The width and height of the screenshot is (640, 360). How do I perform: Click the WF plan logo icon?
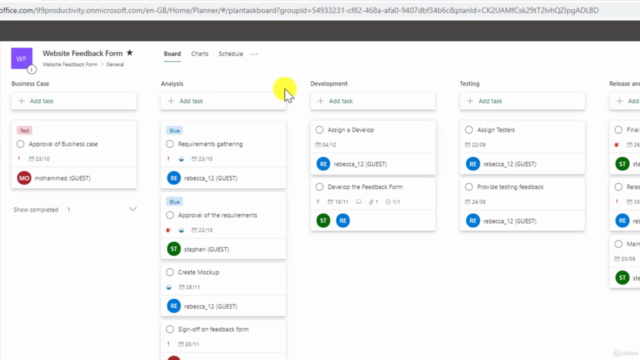coord(22,58)
